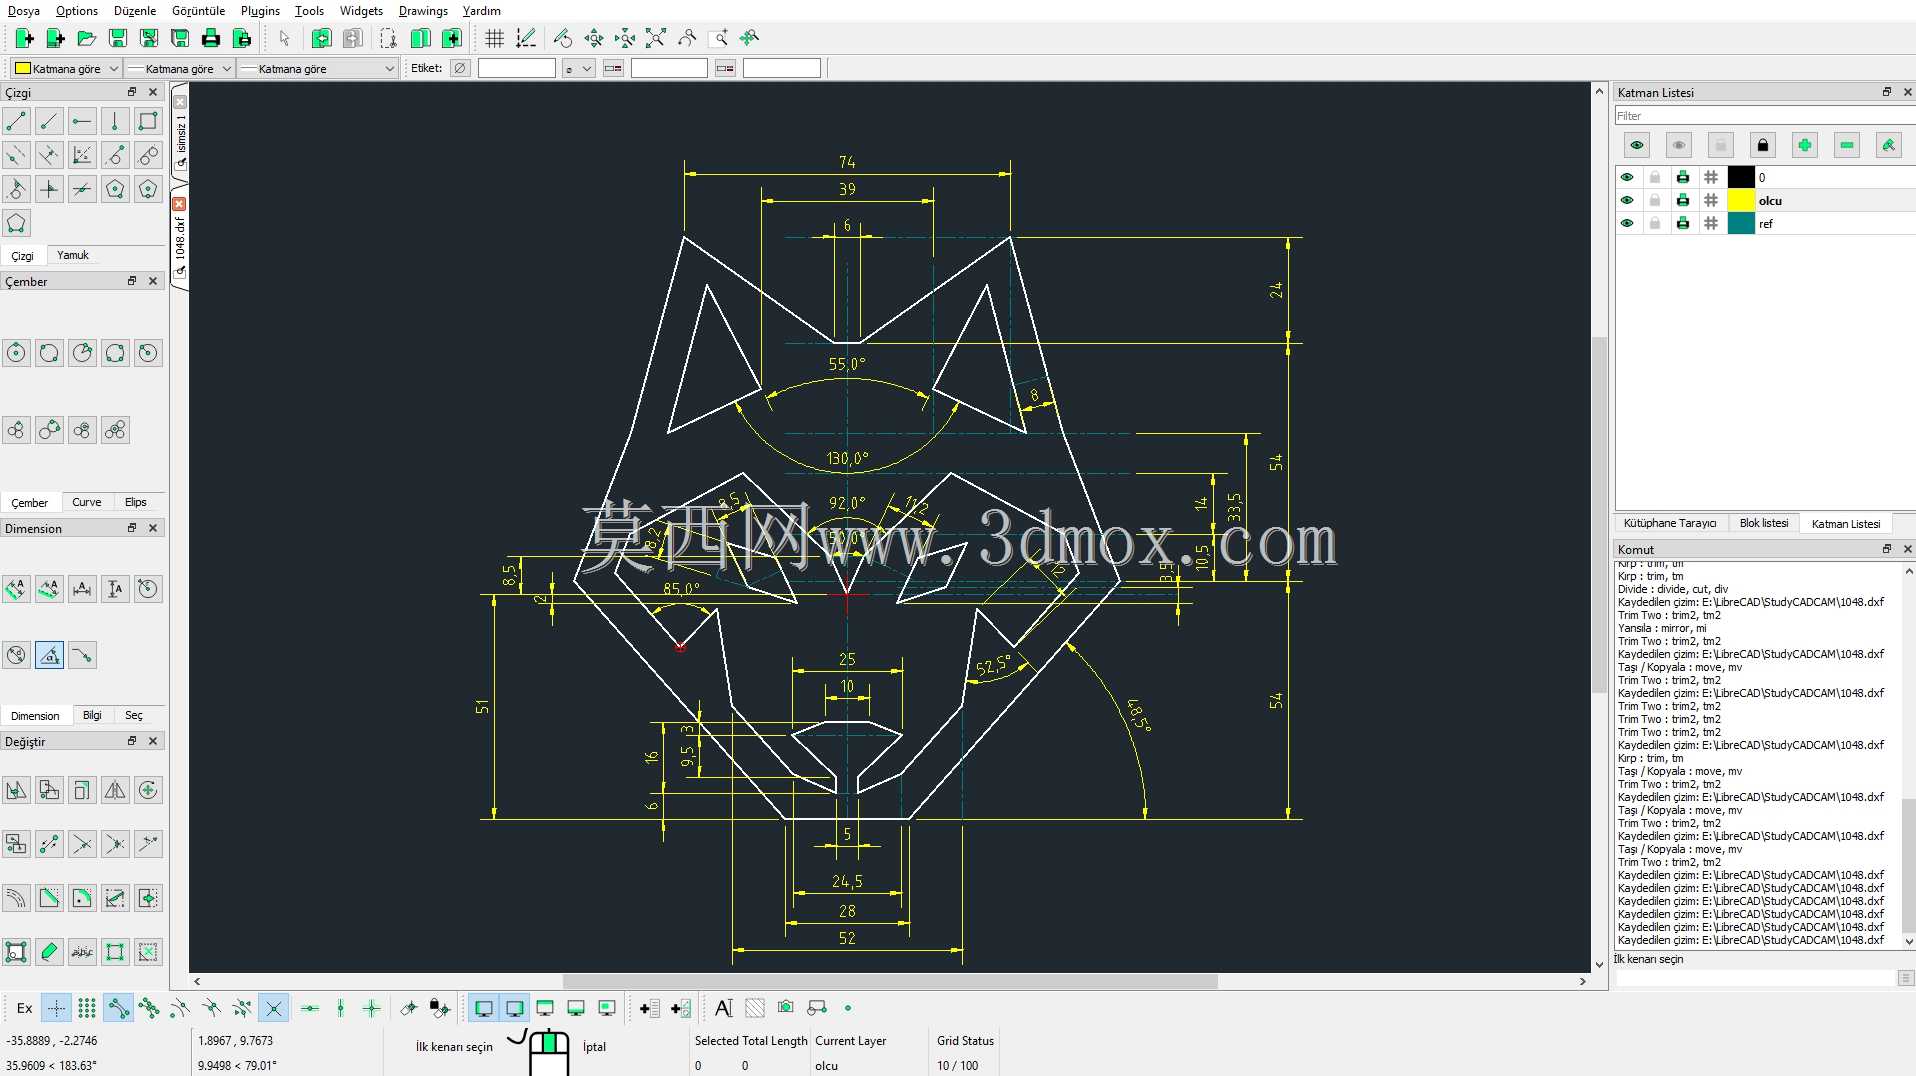Switch to the Bilgi tab
1916x1076 pixels.
click(x=92, y=716)
